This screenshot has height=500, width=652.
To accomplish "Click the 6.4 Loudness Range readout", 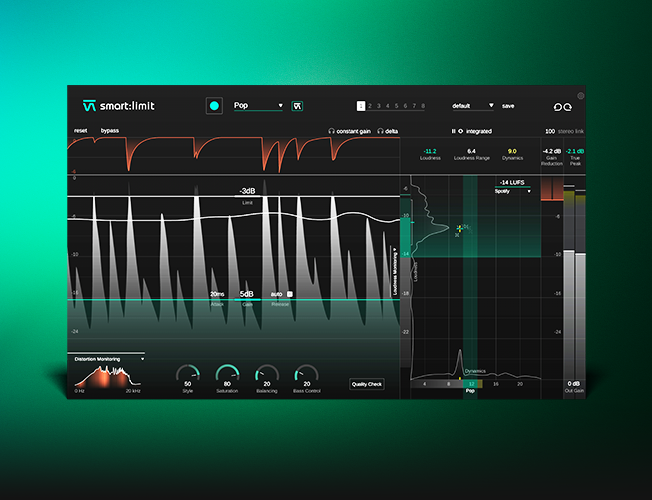I will pyautogui.click(x=471, y=151).
